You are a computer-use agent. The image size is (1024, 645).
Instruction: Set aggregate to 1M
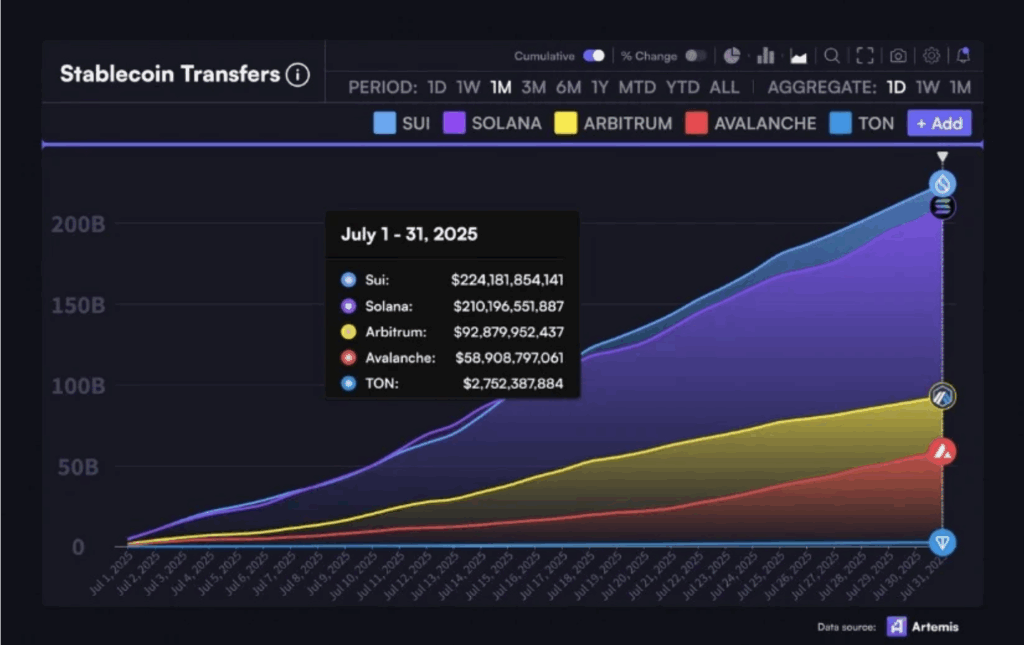point(960,87)
